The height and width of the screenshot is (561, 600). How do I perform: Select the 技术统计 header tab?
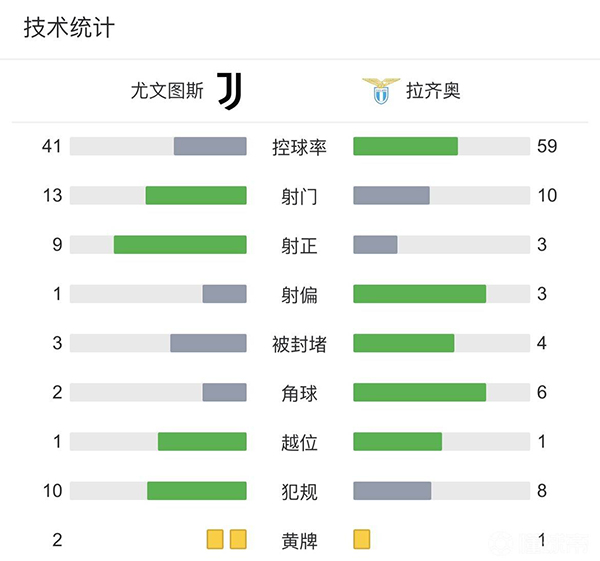(69, 28)
